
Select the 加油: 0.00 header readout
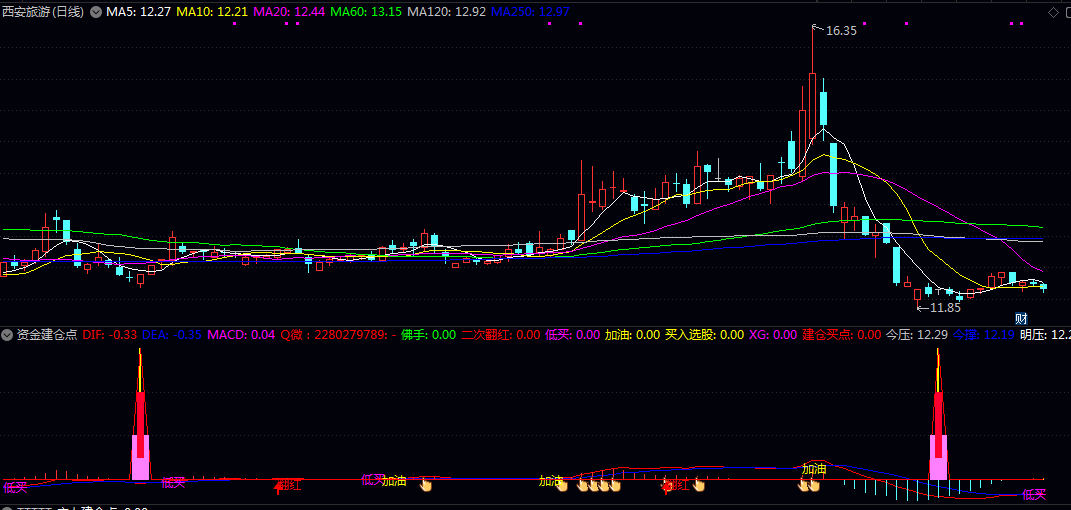point(632,335)
